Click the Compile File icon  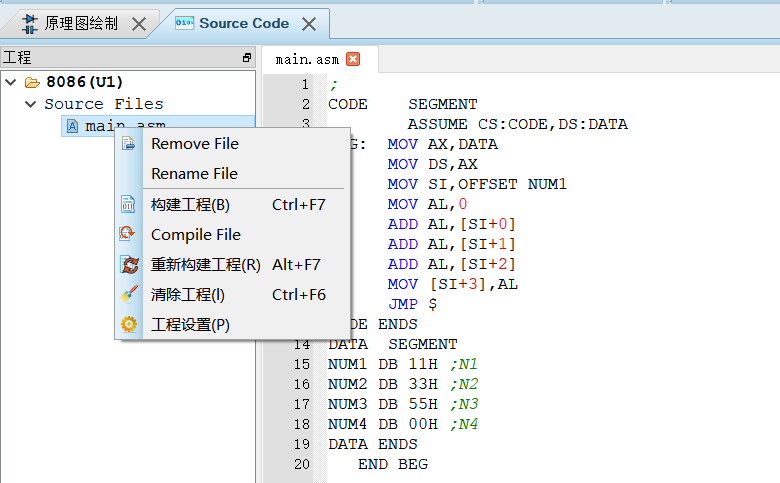127,234
